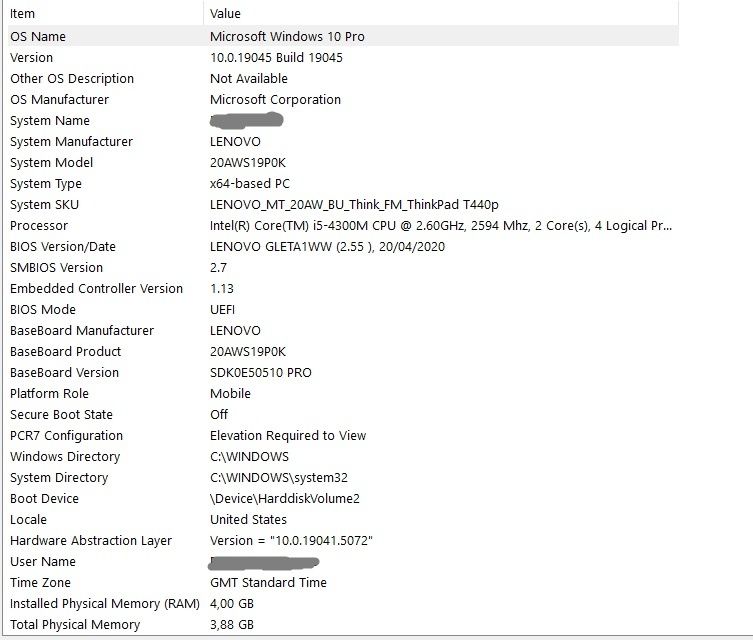Viewport: 753px width, 640px height.
Task: Click the x64-based PC value
Action: pos(250,184)
